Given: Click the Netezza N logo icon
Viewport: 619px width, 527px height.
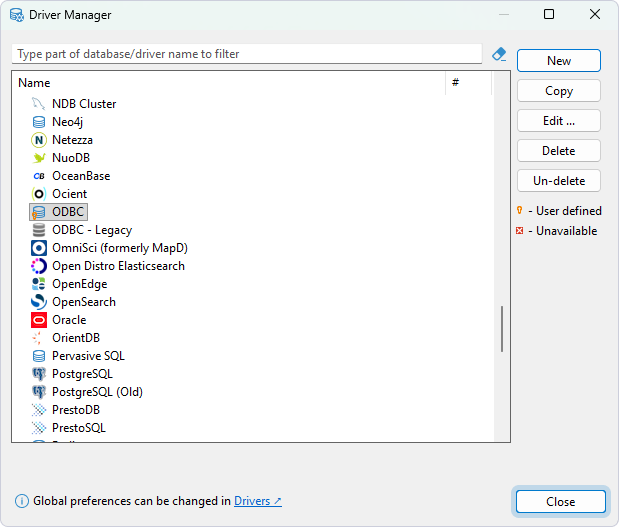Looking at the screenshot, I should coord(39,140).
